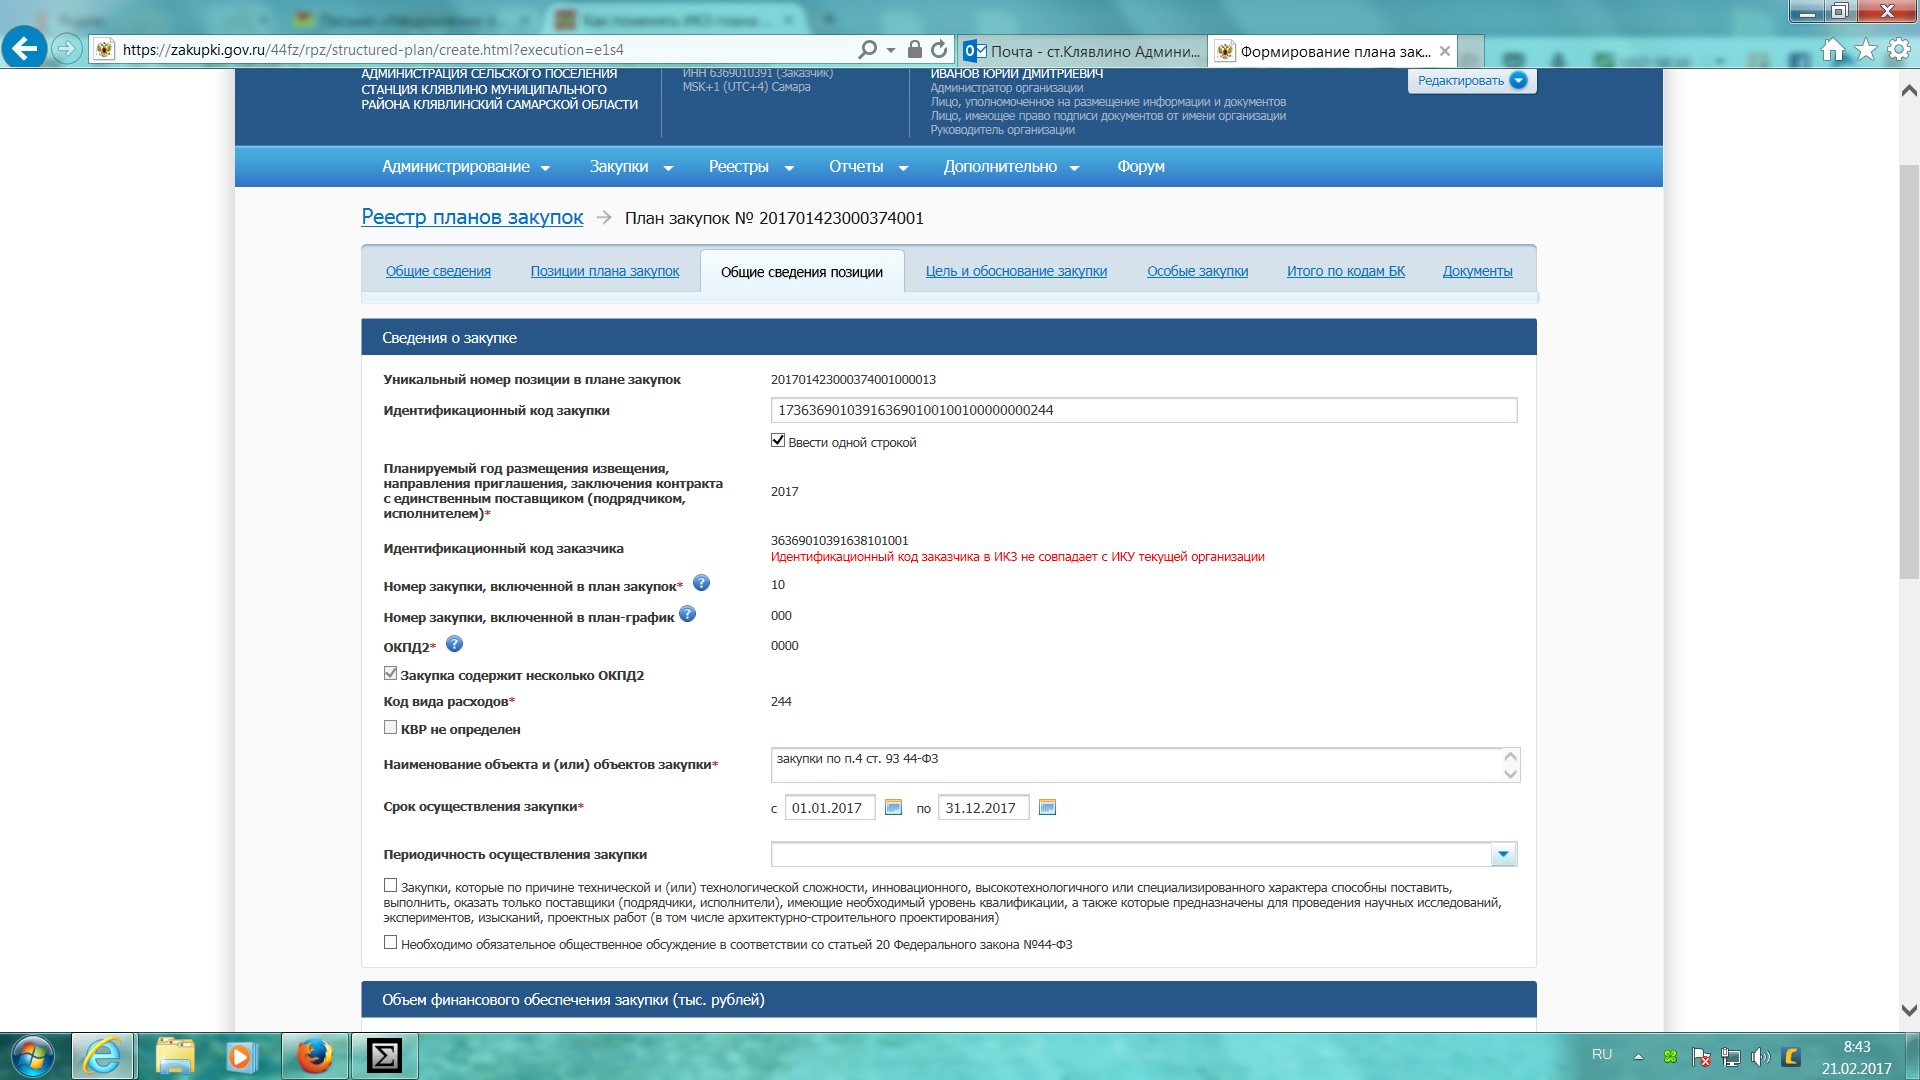Click the identification code input field
This screenshot has height=1080, width=1920.
tap(1143, 410)
